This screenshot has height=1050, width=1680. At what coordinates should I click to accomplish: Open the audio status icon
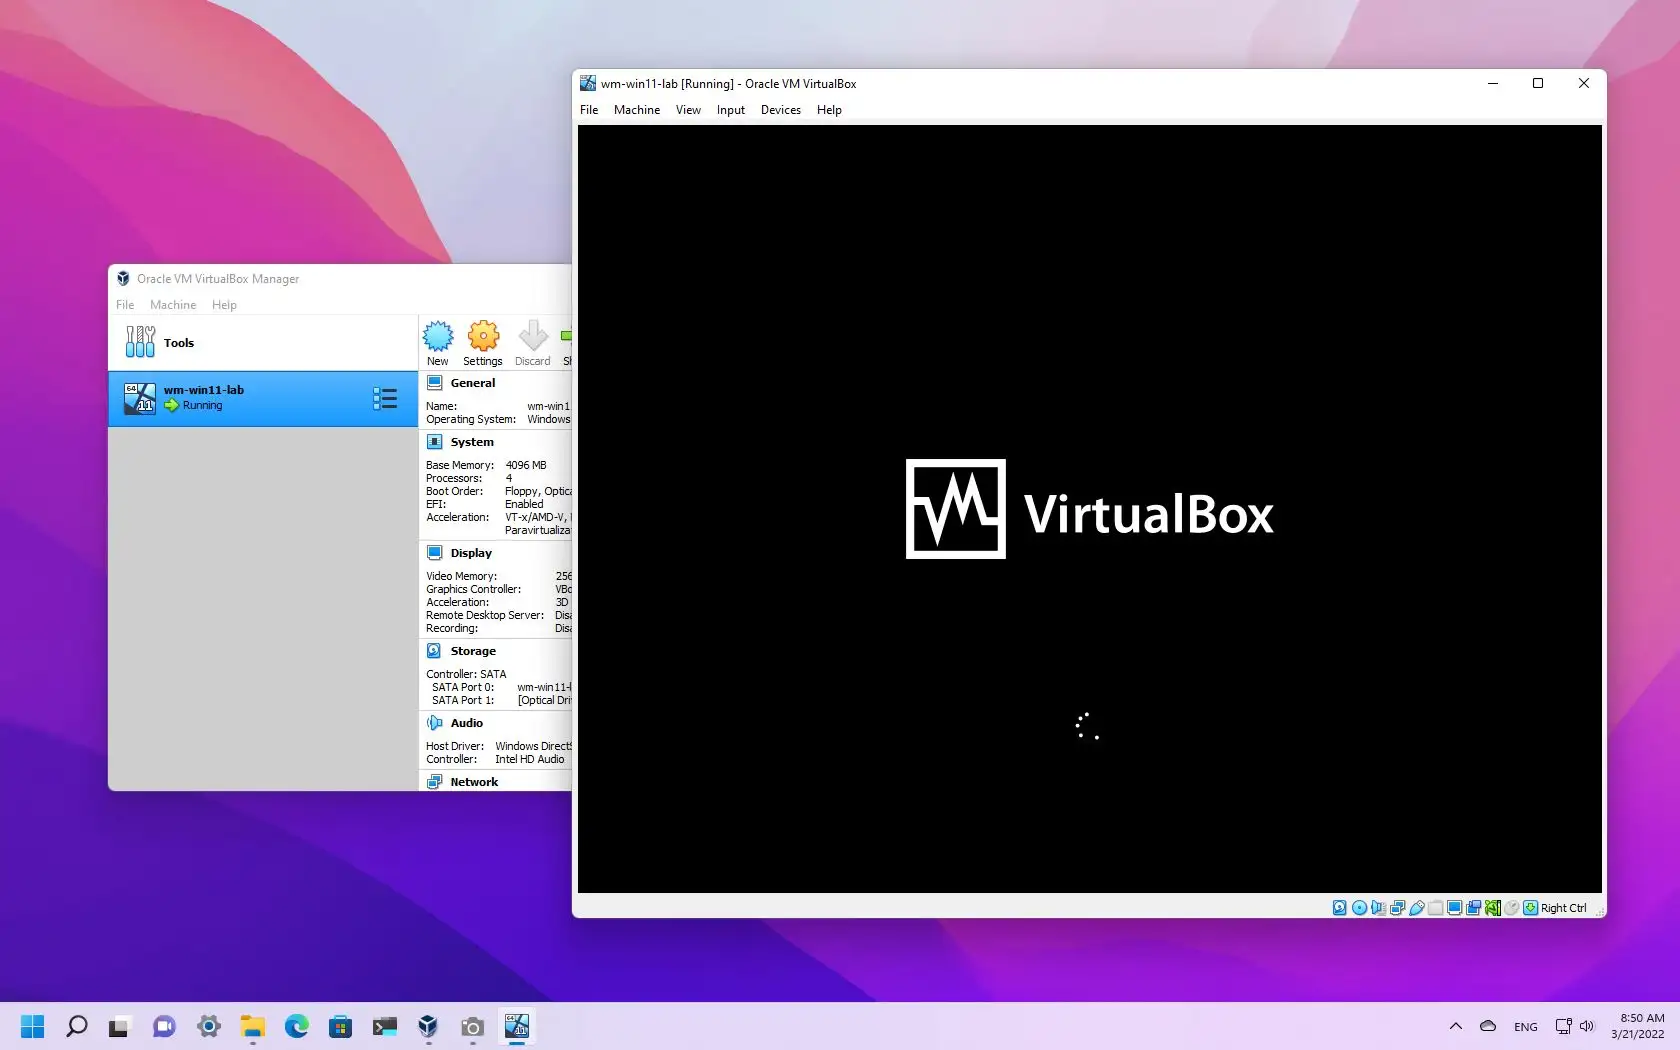pyautogui.click(x=1378, y=908)
